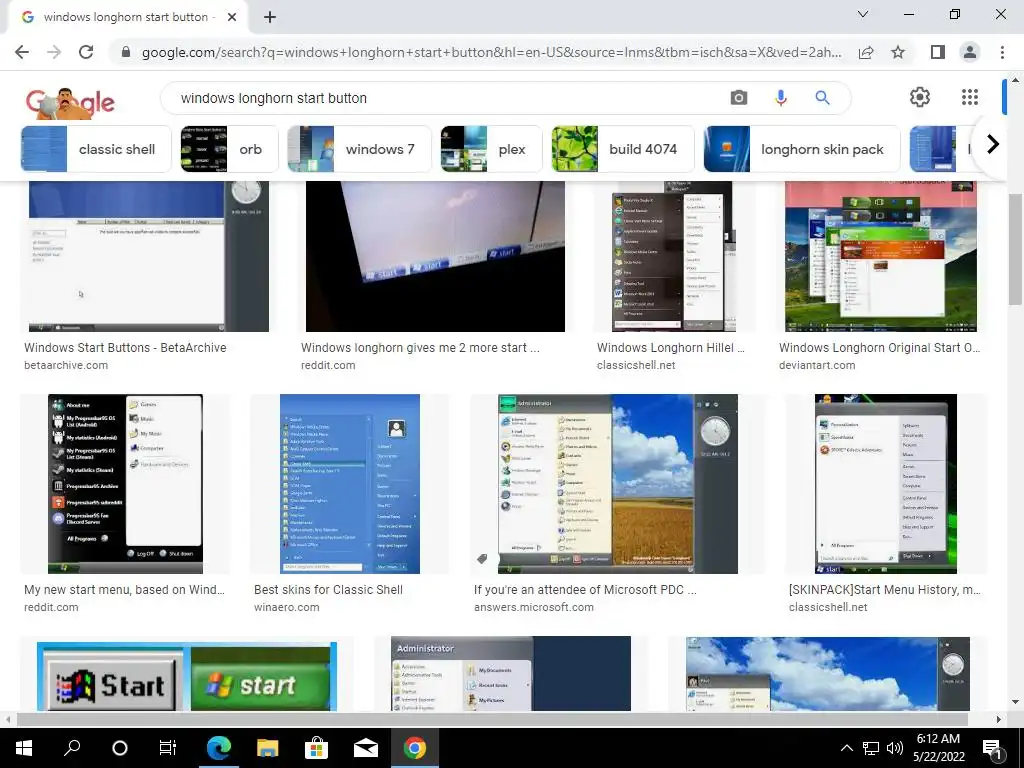Open If you're an attendee of Microsoft PDC link

[585, 590]
